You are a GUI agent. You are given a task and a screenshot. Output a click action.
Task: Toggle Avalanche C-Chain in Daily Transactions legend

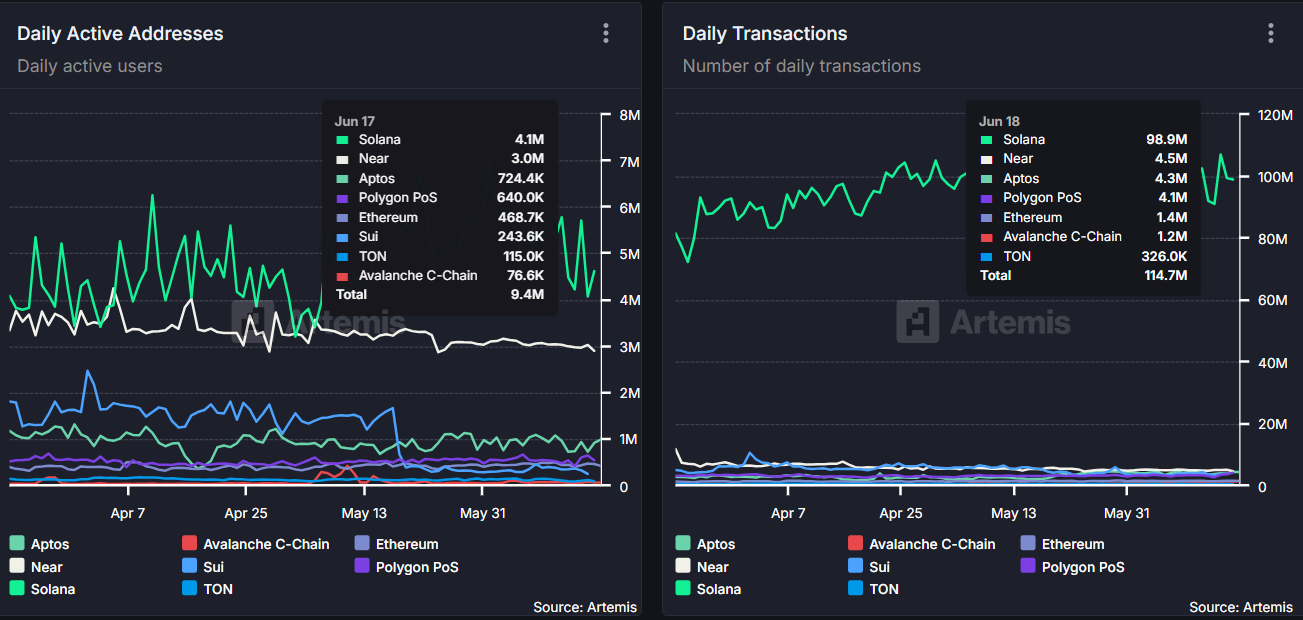tap(921, 544)
